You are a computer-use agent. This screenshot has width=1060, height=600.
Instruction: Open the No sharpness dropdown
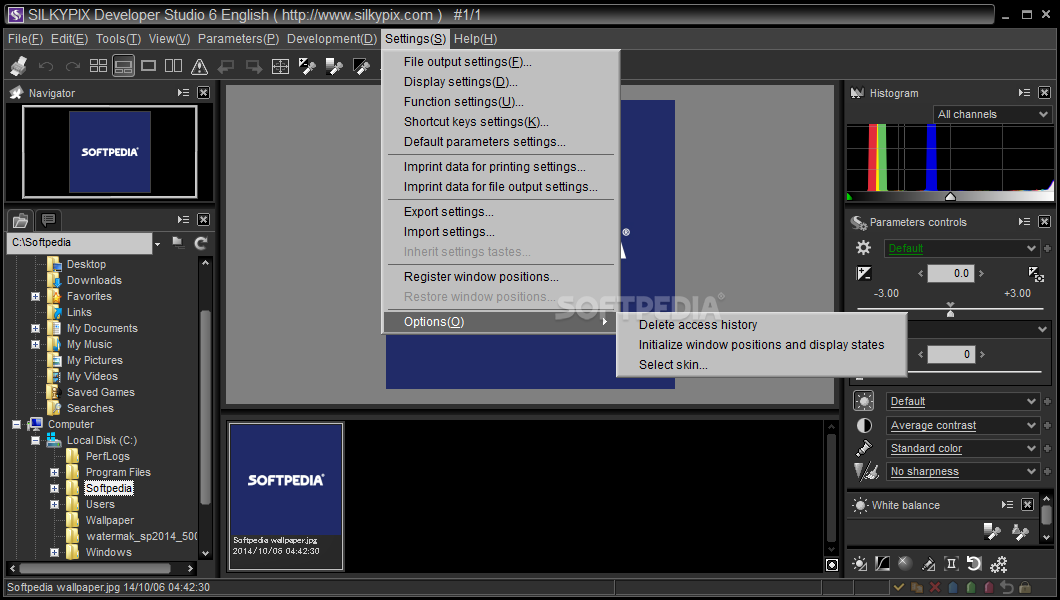click(961, 471)
